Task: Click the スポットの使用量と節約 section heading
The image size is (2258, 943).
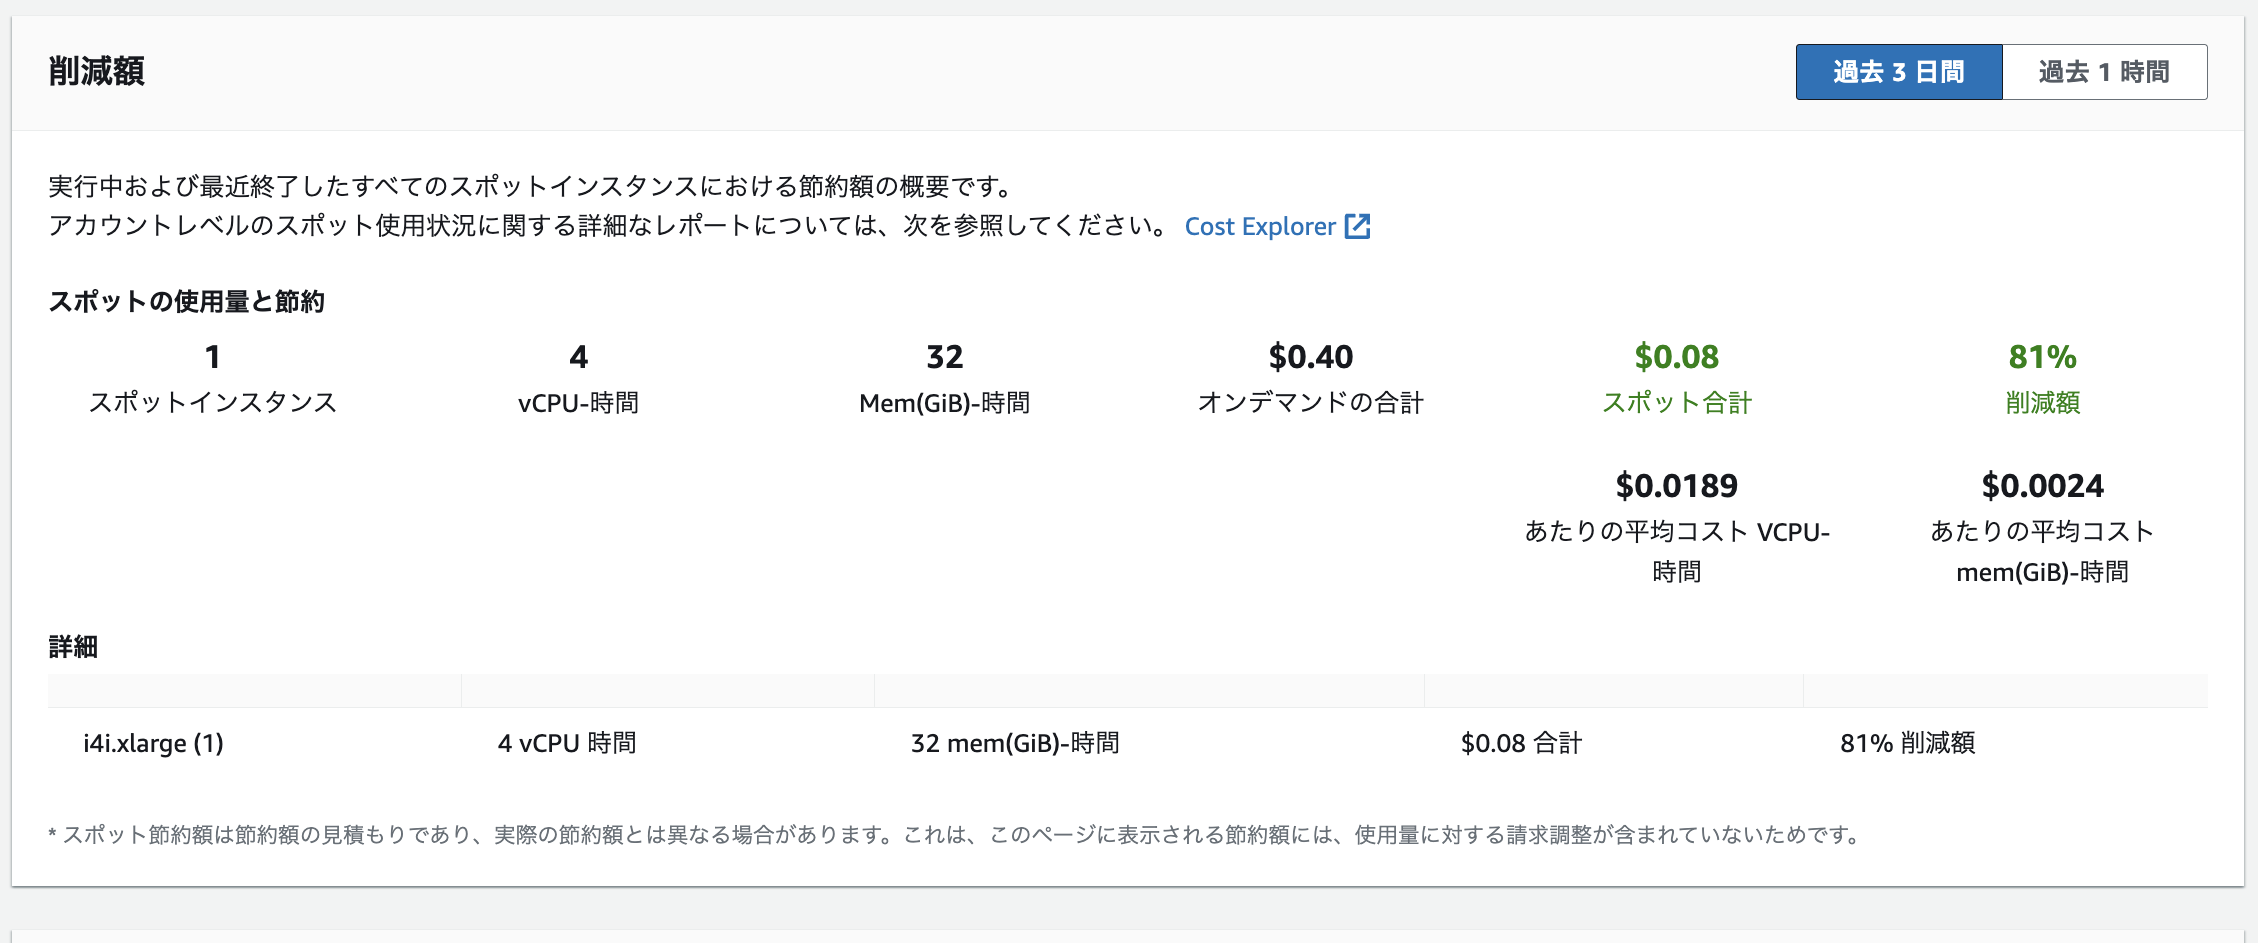Action: point(186,302)
